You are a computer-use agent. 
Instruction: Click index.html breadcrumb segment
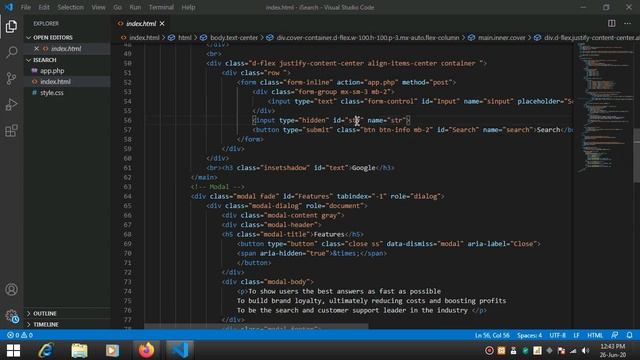[144, 38]
